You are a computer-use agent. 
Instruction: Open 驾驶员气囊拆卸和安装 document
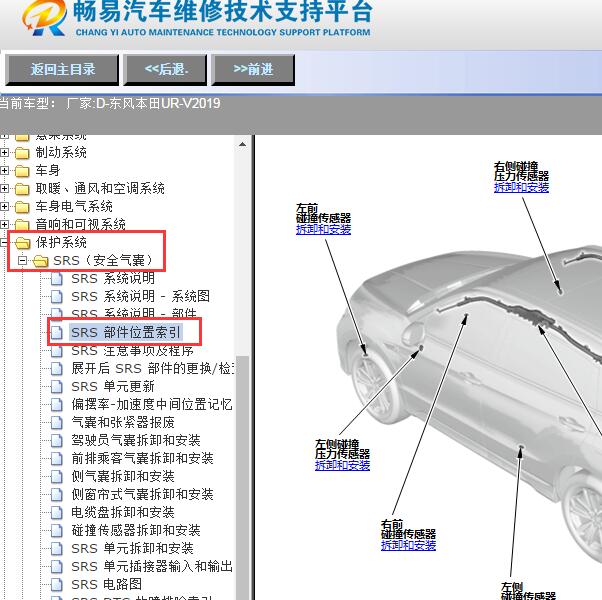pos(136,440)
